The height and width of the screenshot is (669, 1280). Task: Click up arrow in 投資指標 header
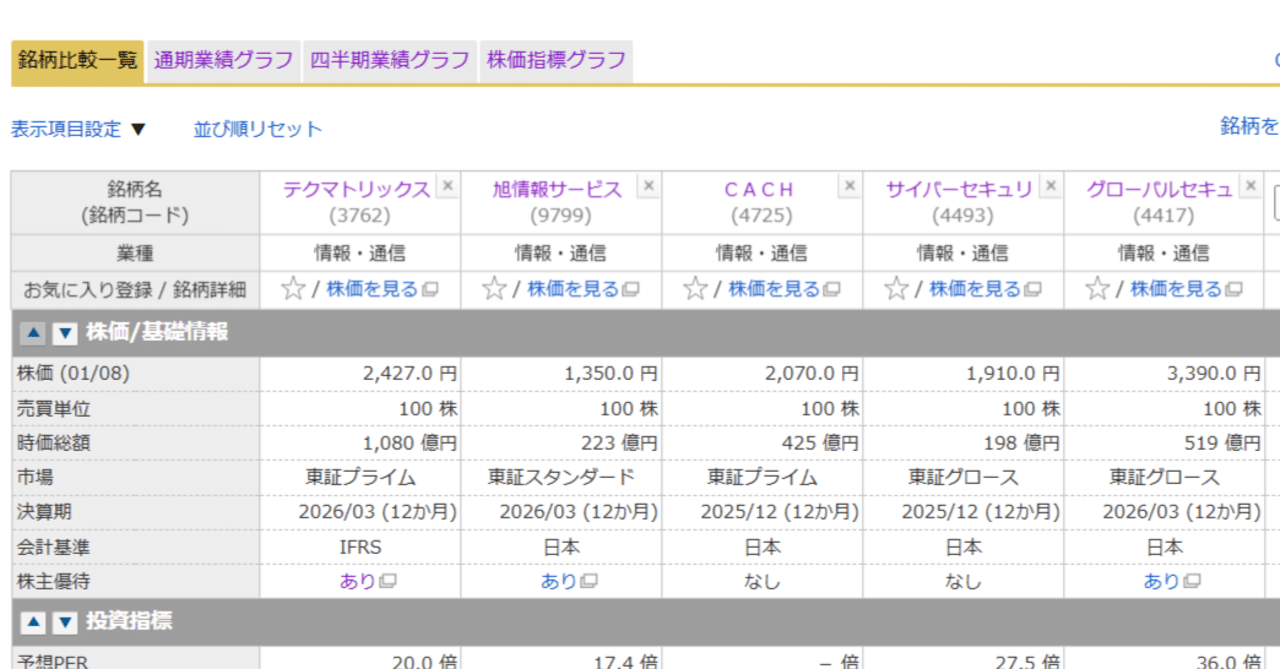[33, 622]
